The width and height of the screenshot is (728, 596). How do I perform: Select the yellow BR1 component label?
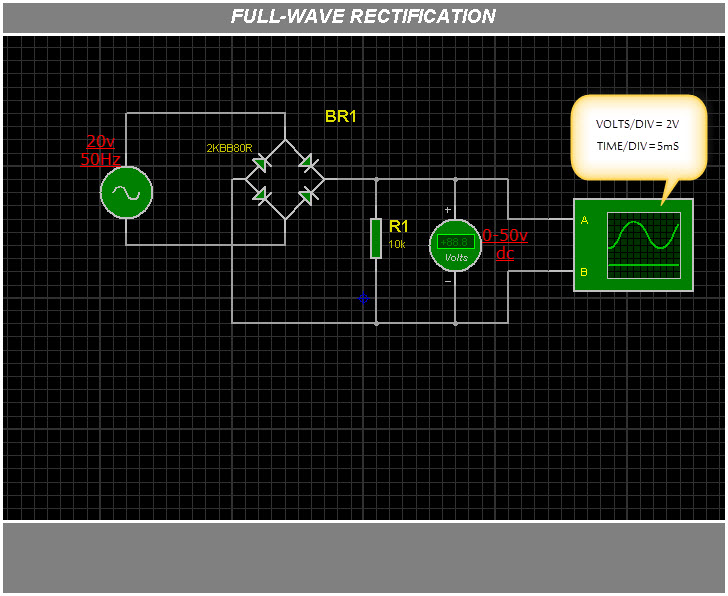pyautogui.click(x=340, y=117)
